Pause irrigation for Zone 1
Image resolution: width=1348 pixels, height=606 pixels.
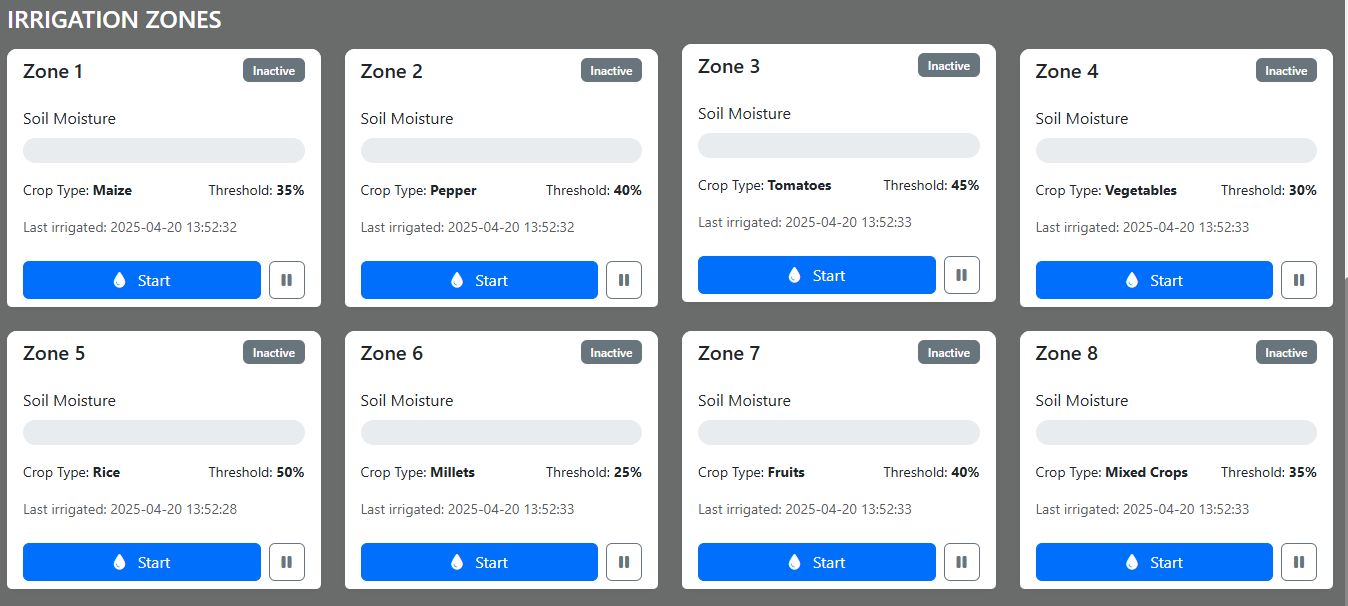tap(287, 280)
